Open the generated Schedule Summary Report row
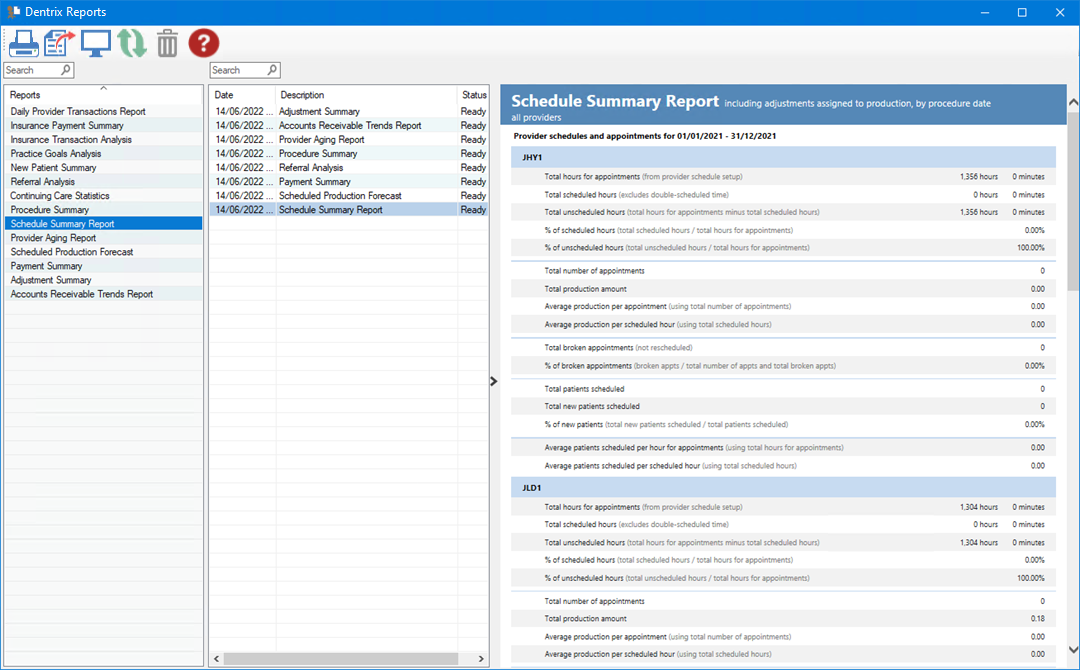Image resolution: width=1080 pixels, height=670 pixels. point(331,210)
